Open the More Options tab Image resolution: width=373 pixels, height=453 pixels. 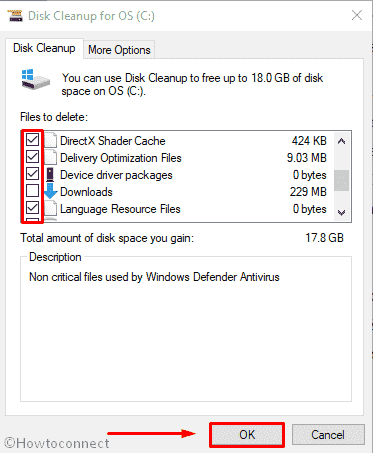click(x=119, y=50)
